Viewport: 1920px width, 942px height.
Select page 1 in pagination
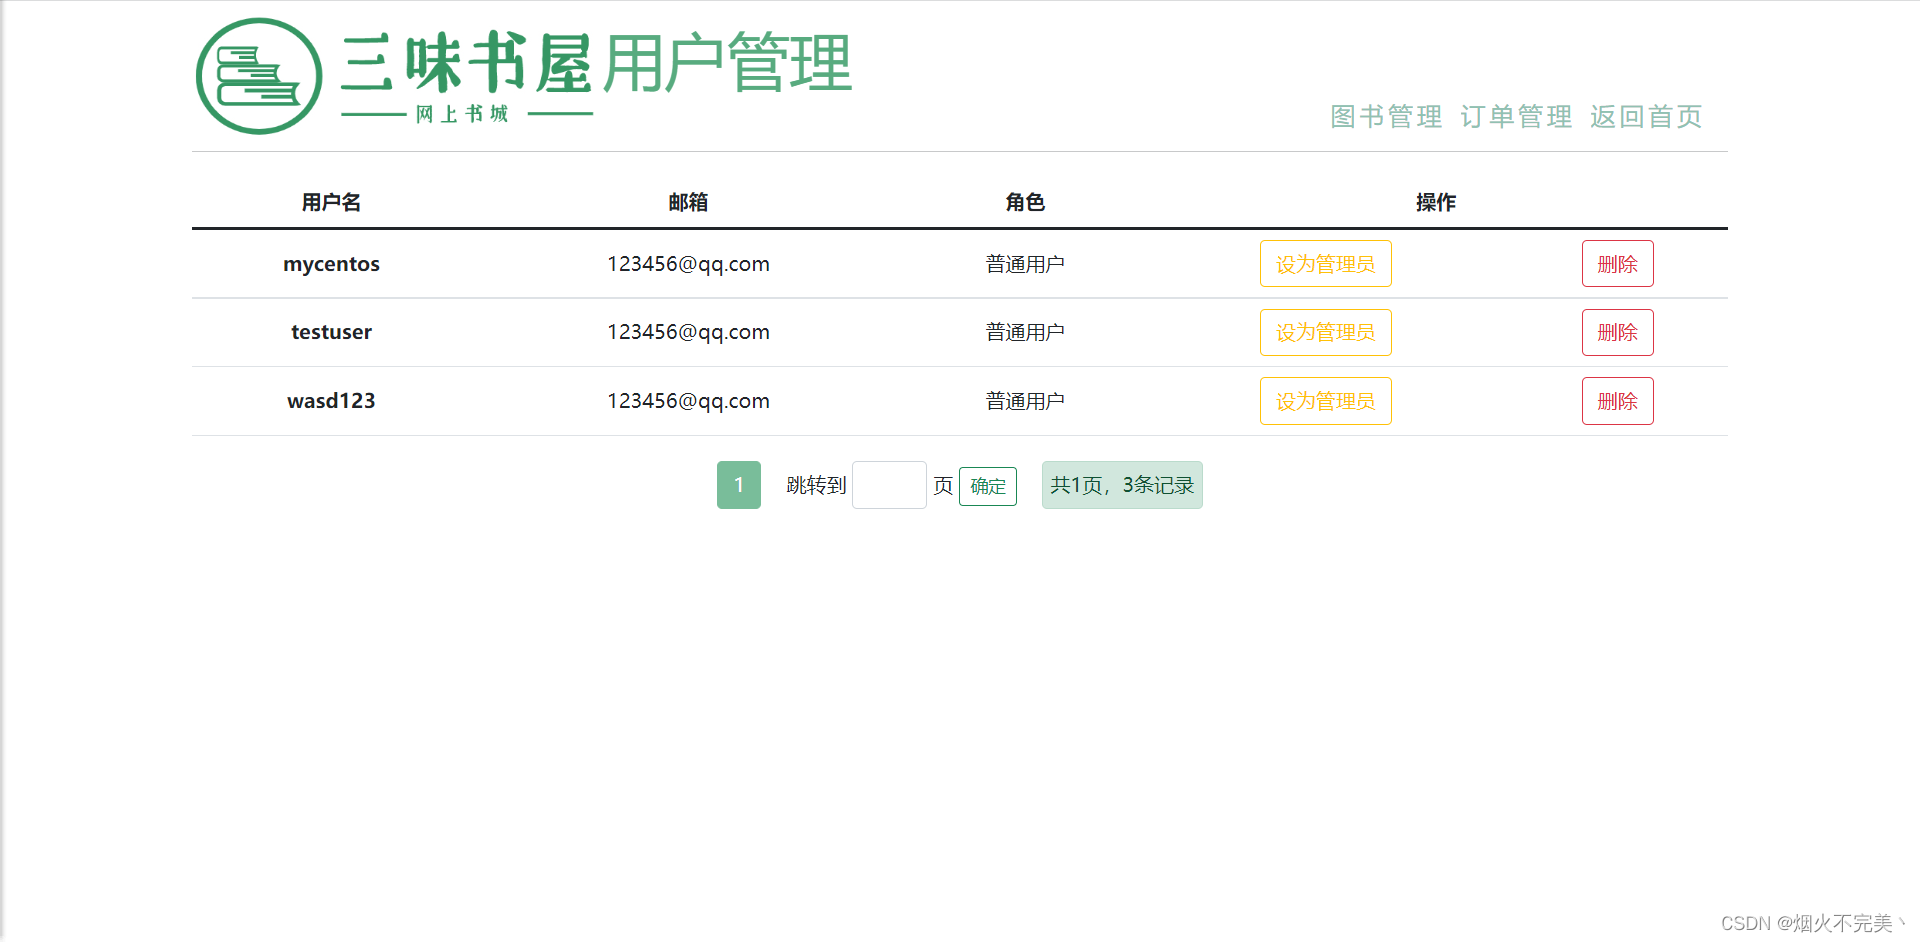tap(739, 485)
